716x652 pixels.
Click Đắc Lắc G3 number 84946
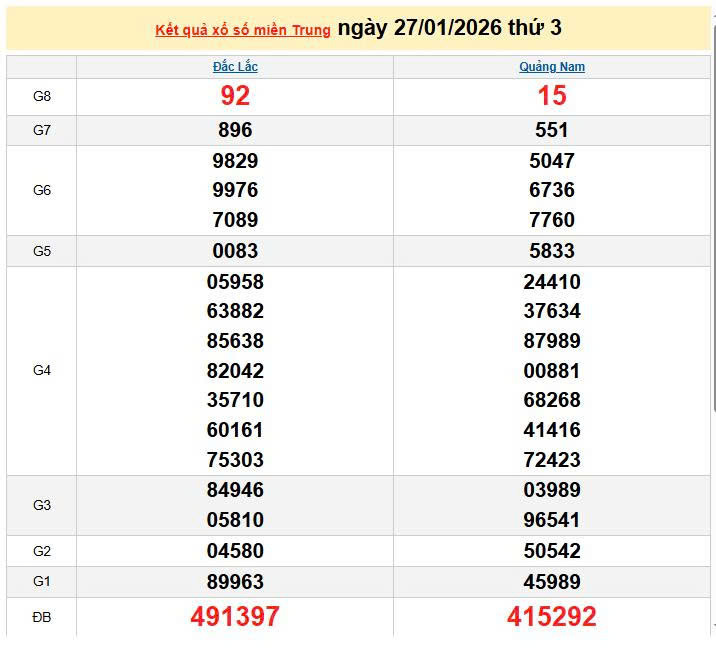235,490
